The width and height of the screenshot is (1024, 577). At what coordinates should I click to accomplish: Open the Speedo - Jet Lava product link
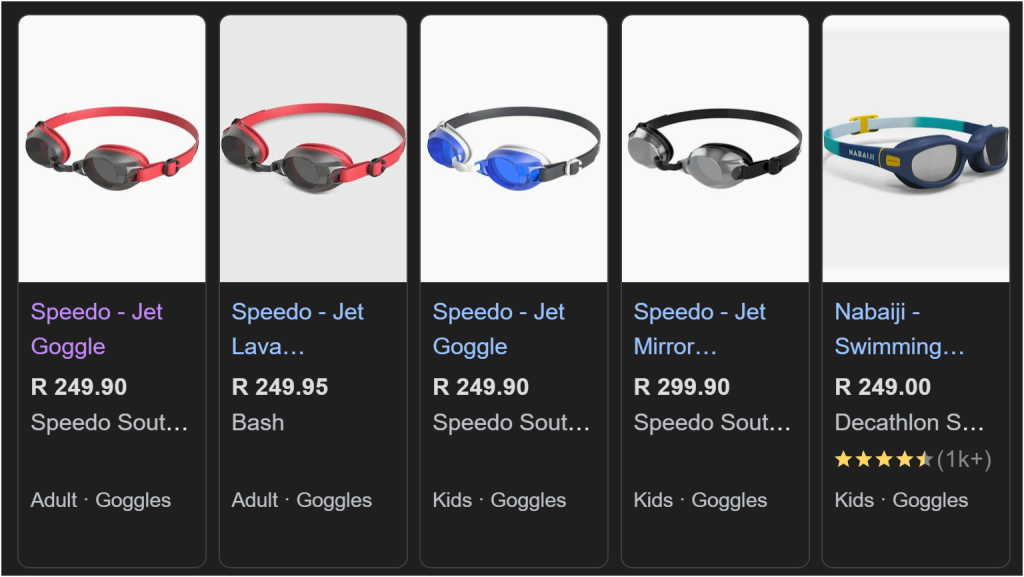[297, 329]
